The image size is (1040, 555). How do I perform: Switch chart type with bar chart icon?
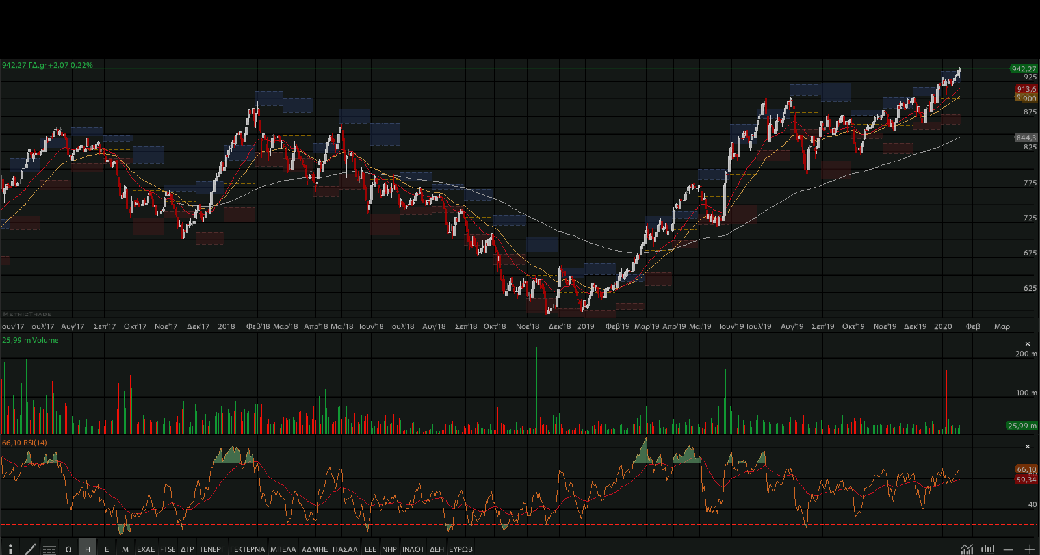(x=987, y=549)
